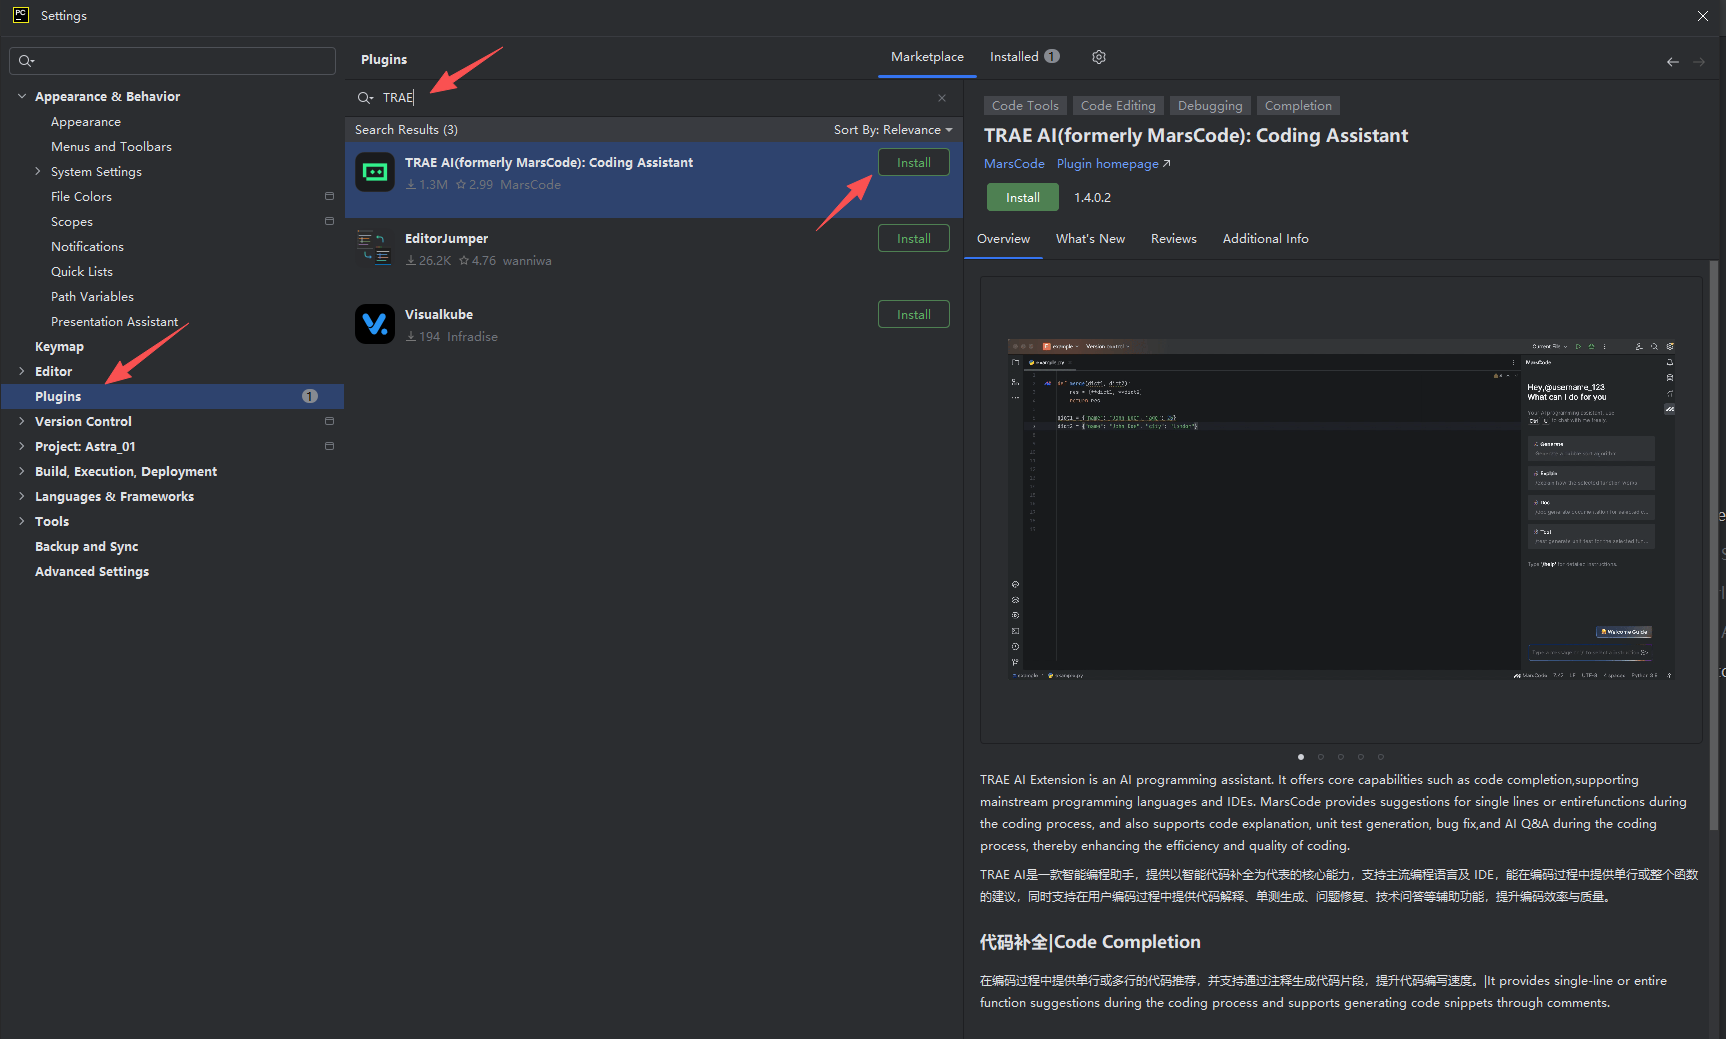Viewport: 1726px width, 1039px height.
Task: Clear the plugin search text with X
Action: tap(942, 98)
